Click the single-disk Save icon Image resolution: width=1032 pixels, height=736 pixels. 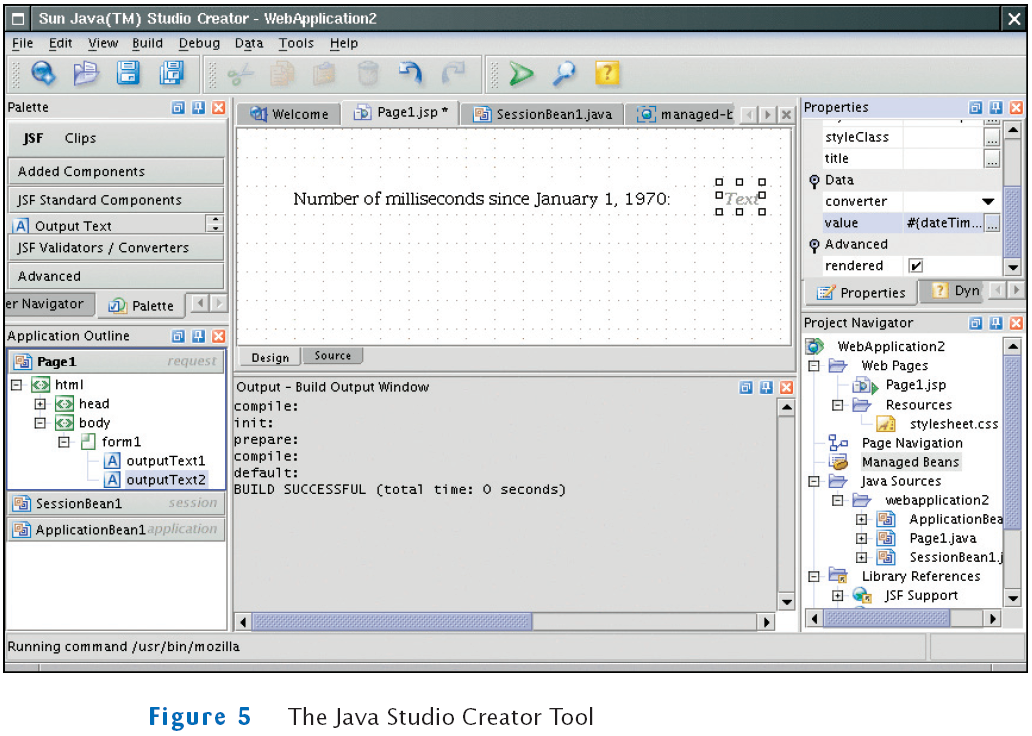(129, 73)
